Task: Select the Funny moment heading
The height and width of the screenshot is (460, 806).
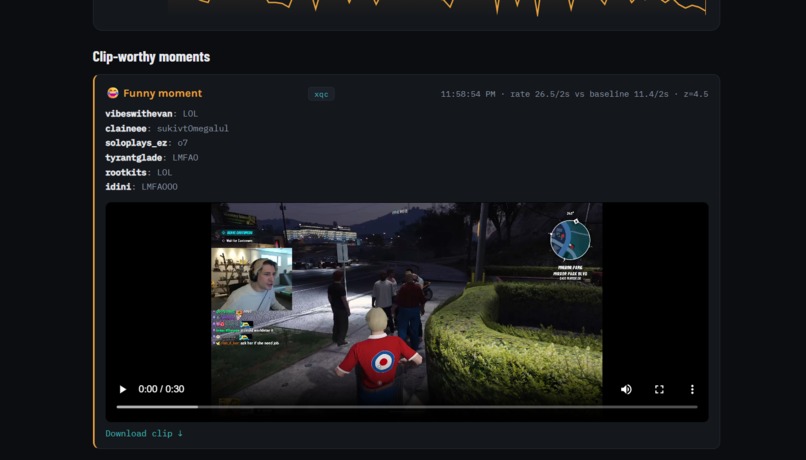Action: point(162,93)
